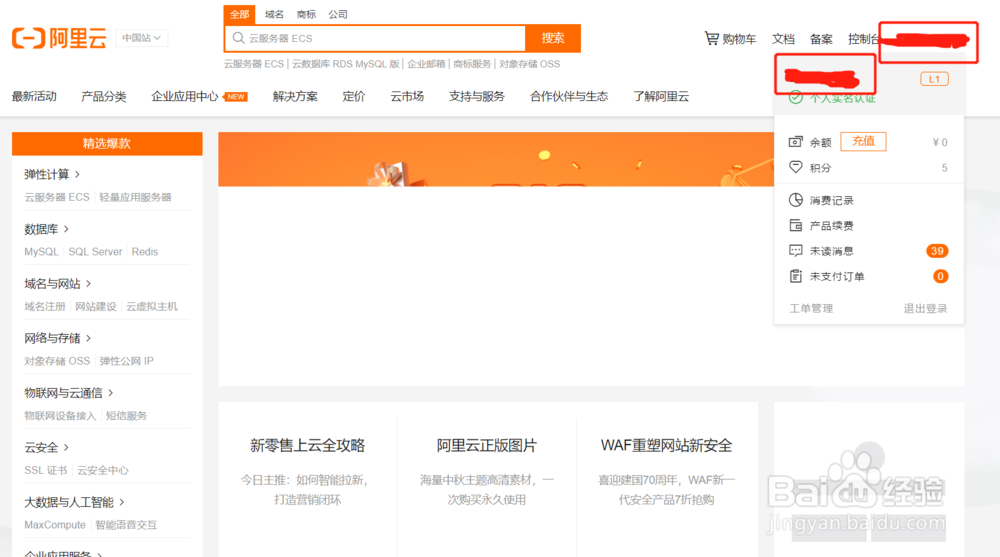Image resolution: width=1000 pixels, height=557 pixels.
Task: Click the 未支付订单 link
Action: click(x=837, y=276)
